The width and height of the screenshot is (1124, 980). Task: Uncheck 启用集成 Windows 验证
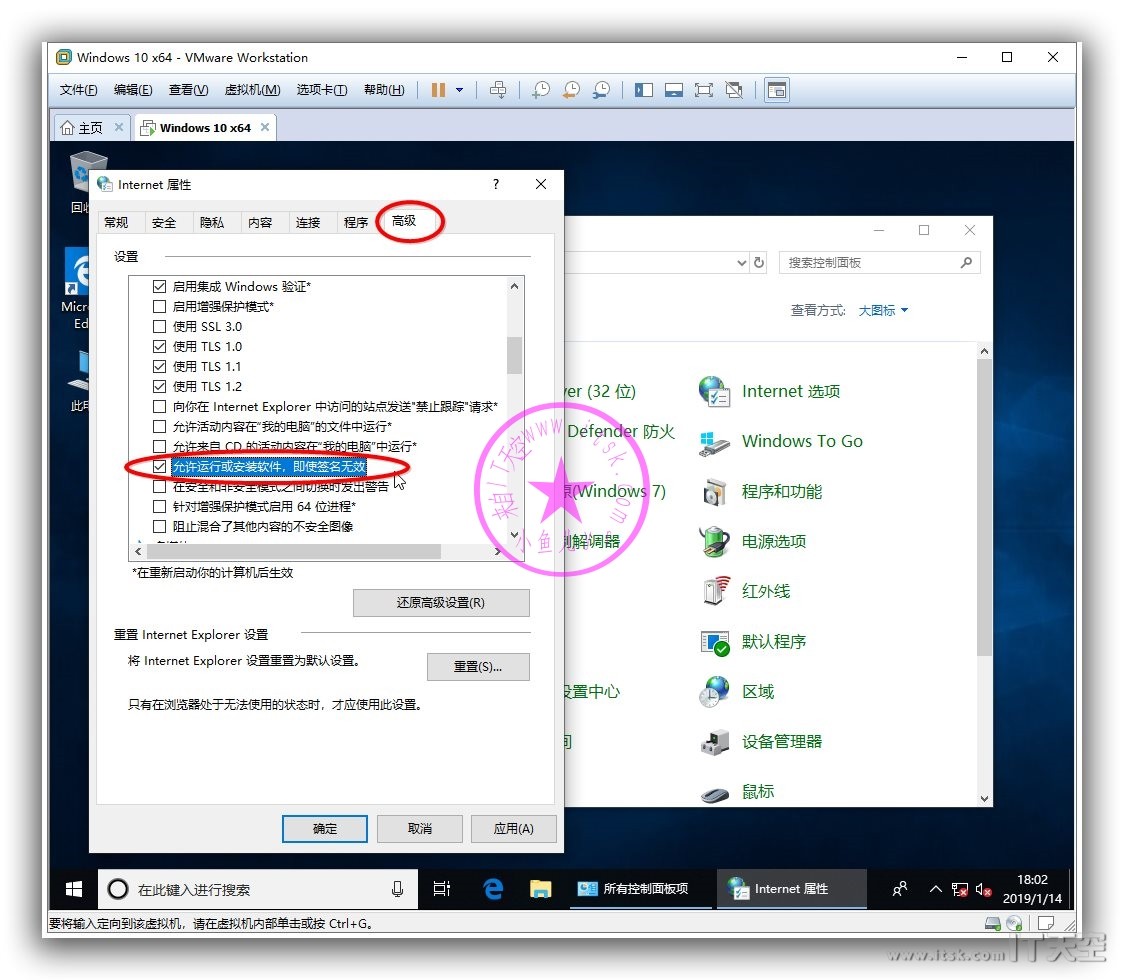tap(159, 287)
